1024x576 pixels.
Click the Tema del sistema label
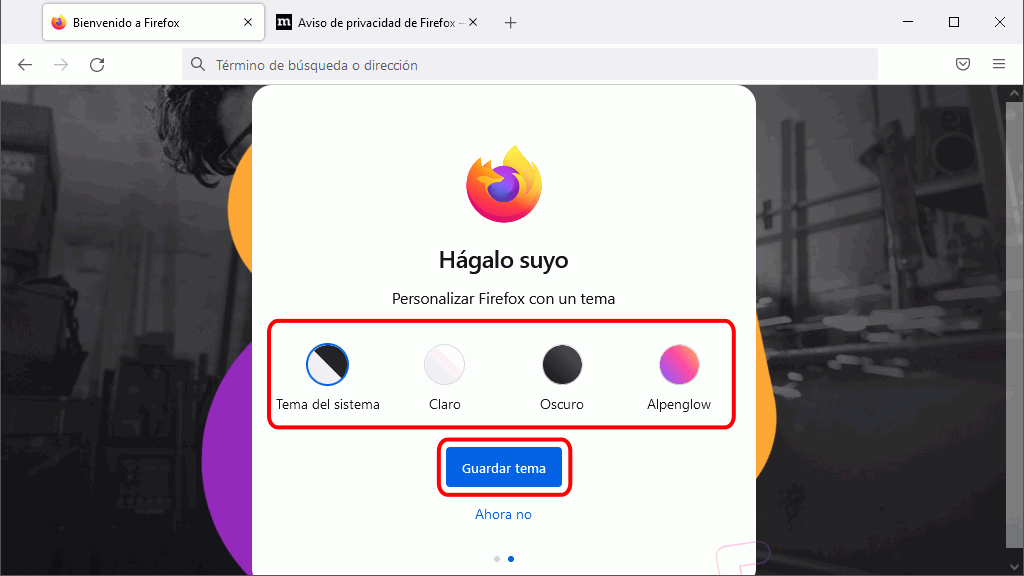328,404
